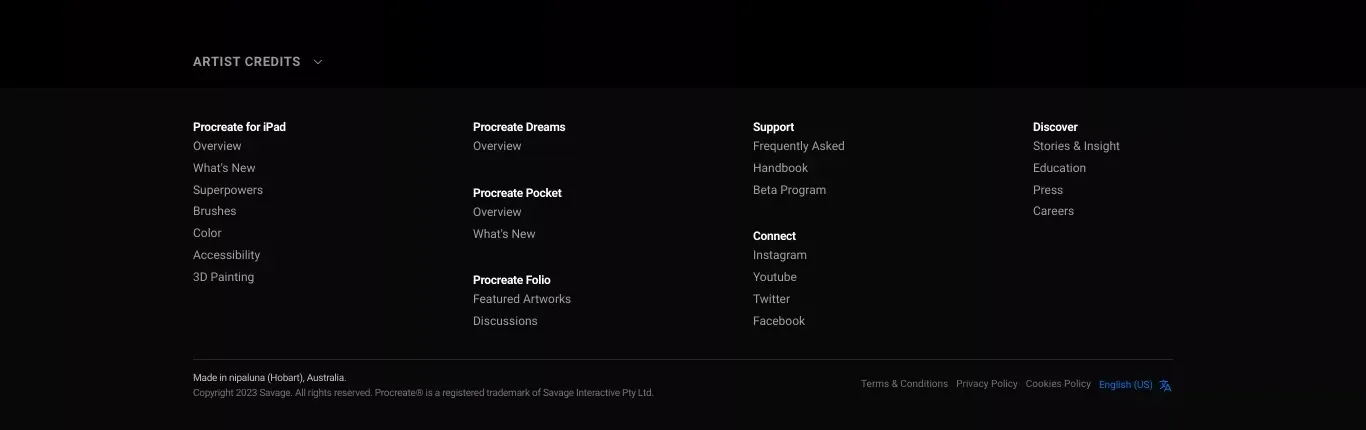Open the Terms & Conditions link

coord(904,384)
